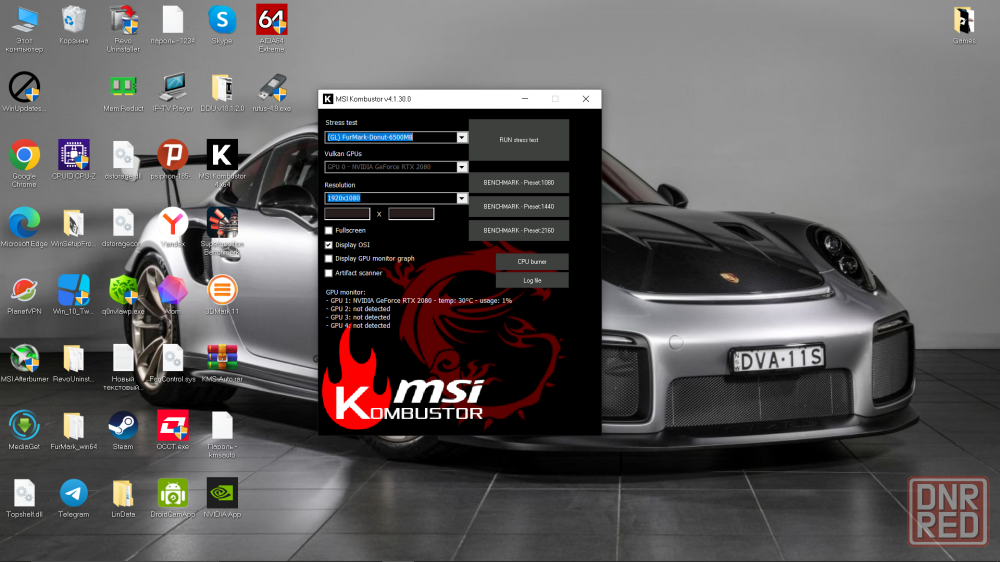Screen dimensions: 1000x562
Task: Launch the CPU burner
Action: [532, 262]
